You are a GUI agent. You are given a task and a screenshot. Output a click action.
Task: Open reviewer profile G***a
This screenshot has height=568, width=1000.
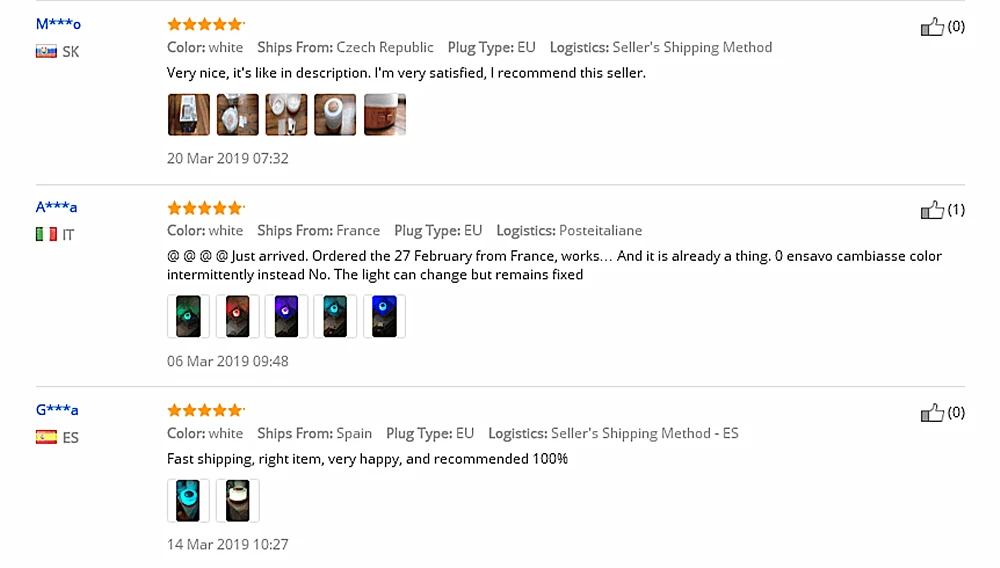click(57, 410)
